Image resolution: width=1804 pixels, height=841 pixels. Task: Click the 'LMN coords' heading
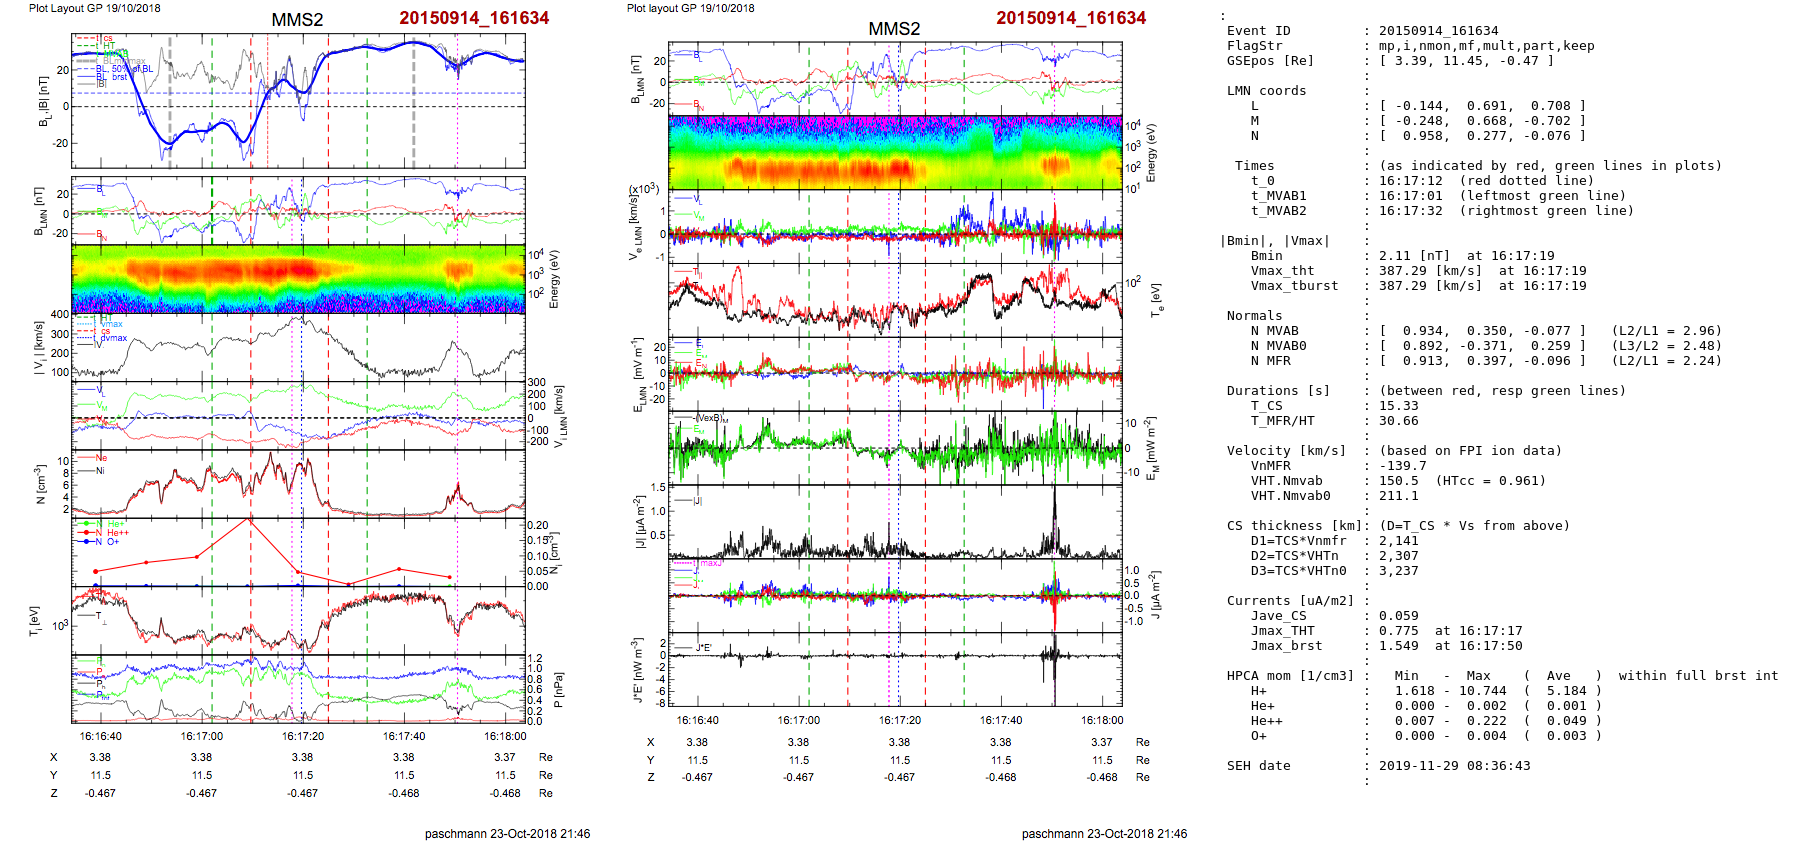tap(1267, 91)
